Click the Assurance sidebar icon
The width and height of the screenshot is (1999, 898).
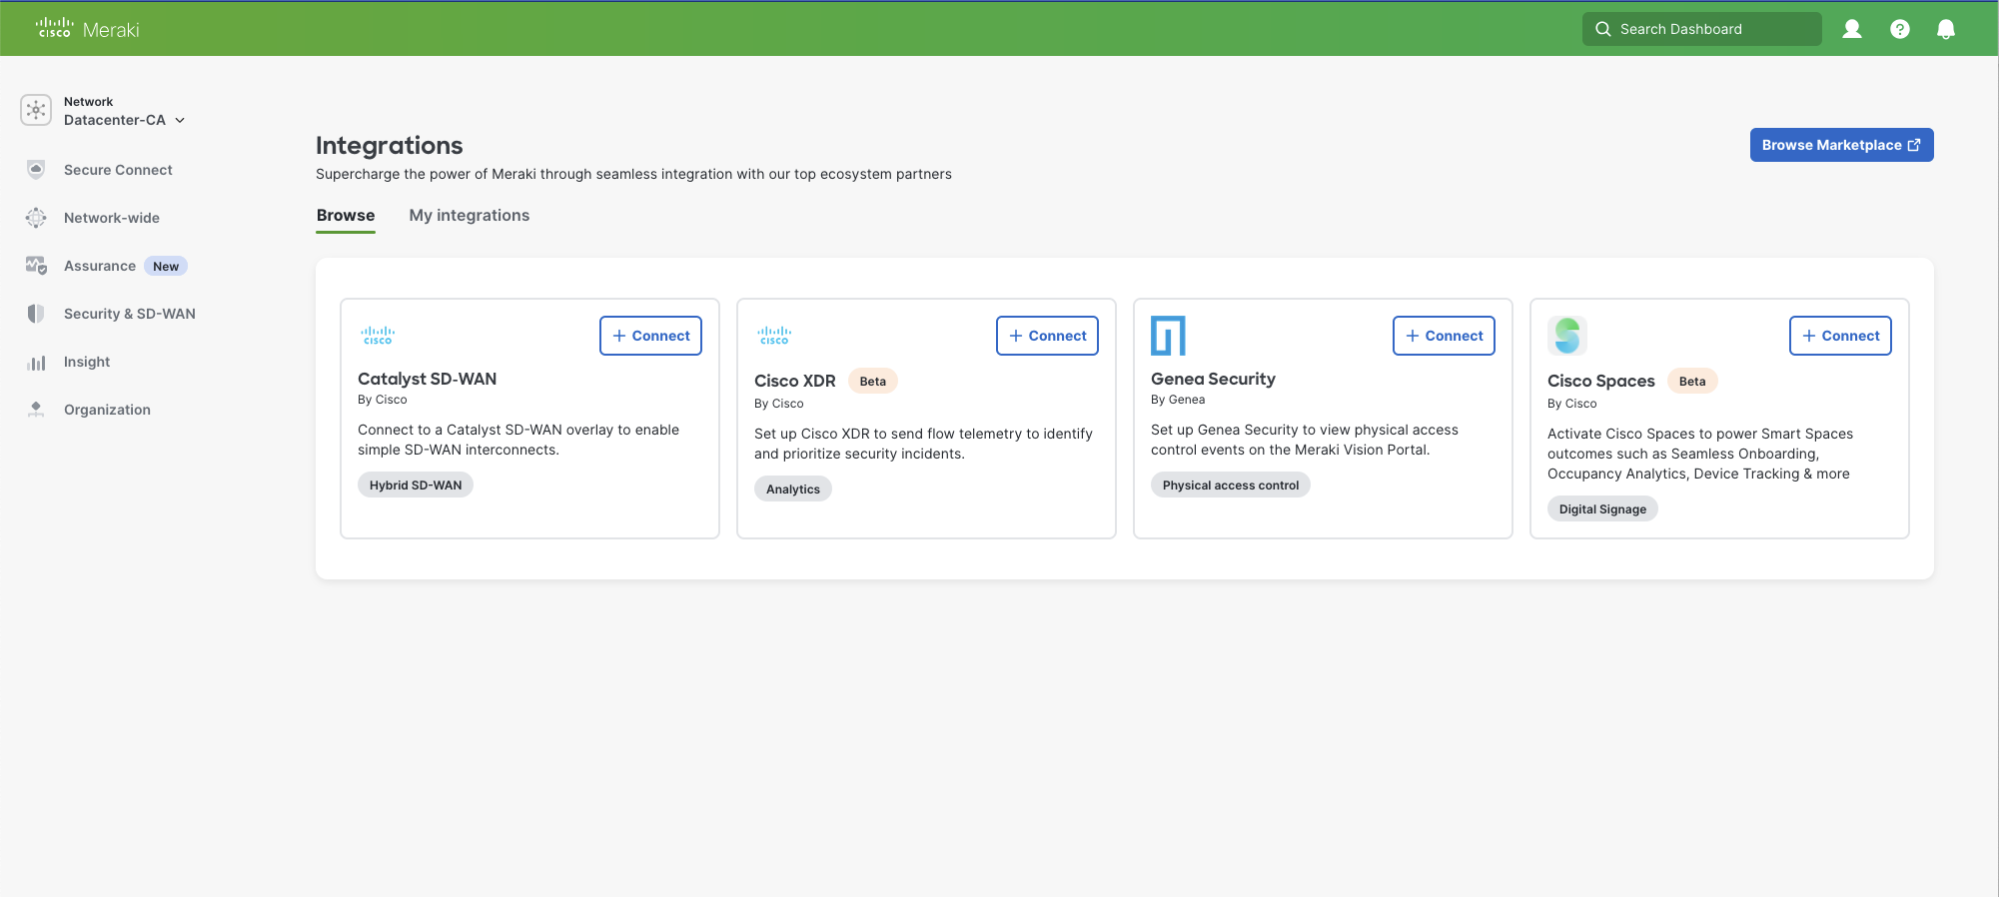[x=36, y=266]
